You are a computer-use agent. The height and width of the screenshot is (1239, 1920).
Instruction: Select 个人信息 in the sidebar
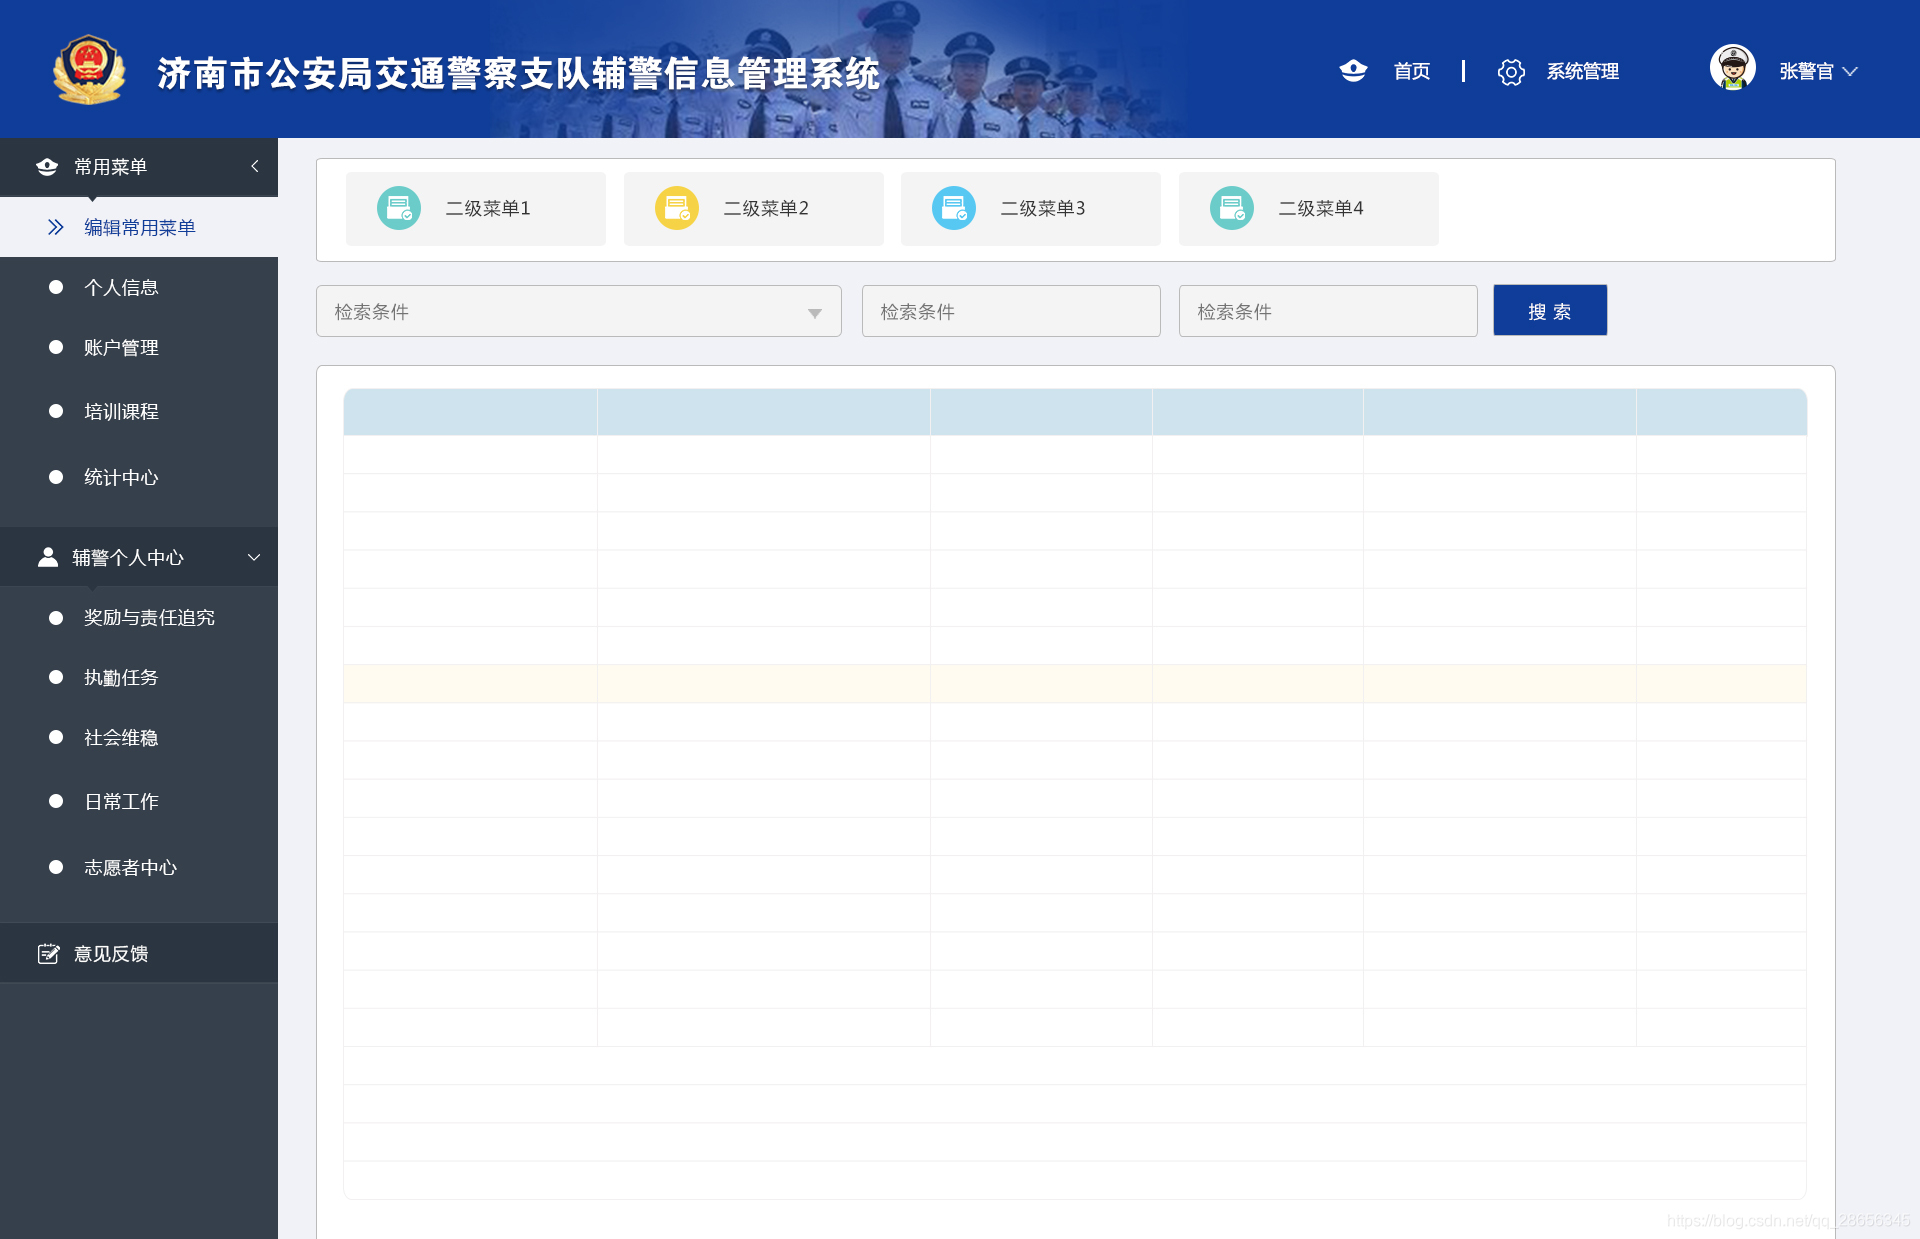[121, 288]
